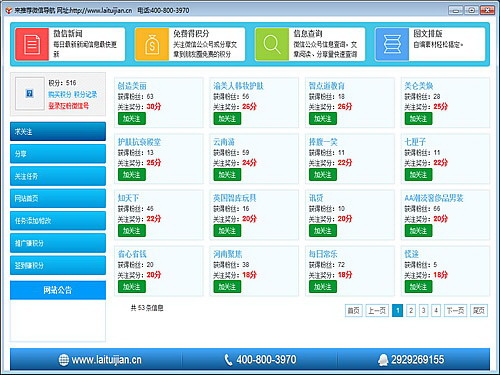Screen dimensions: 500x375
Task: Select the 任务添加/修改 sidebar item
Action: point(58,221)
